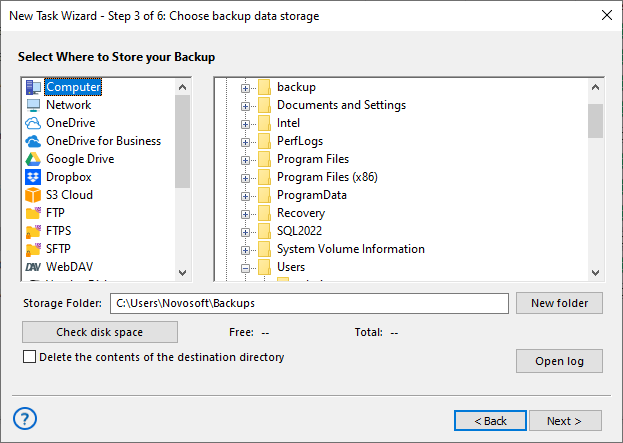Click the storage list scrollbar thumb
This screenshot has height=443, width=623.
(182, 141)
